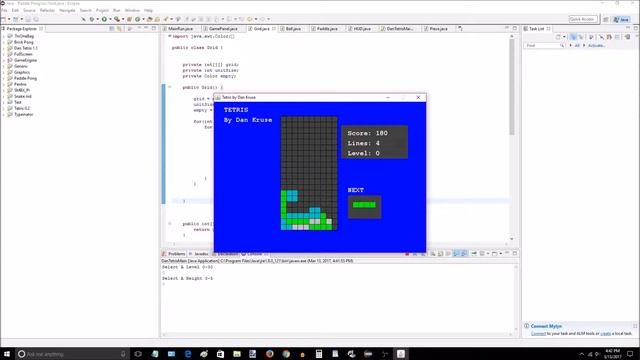The width and height of the screenshot is (640, 360).
Task: Open Firefox from taskbar
Action: coord(269,354)
